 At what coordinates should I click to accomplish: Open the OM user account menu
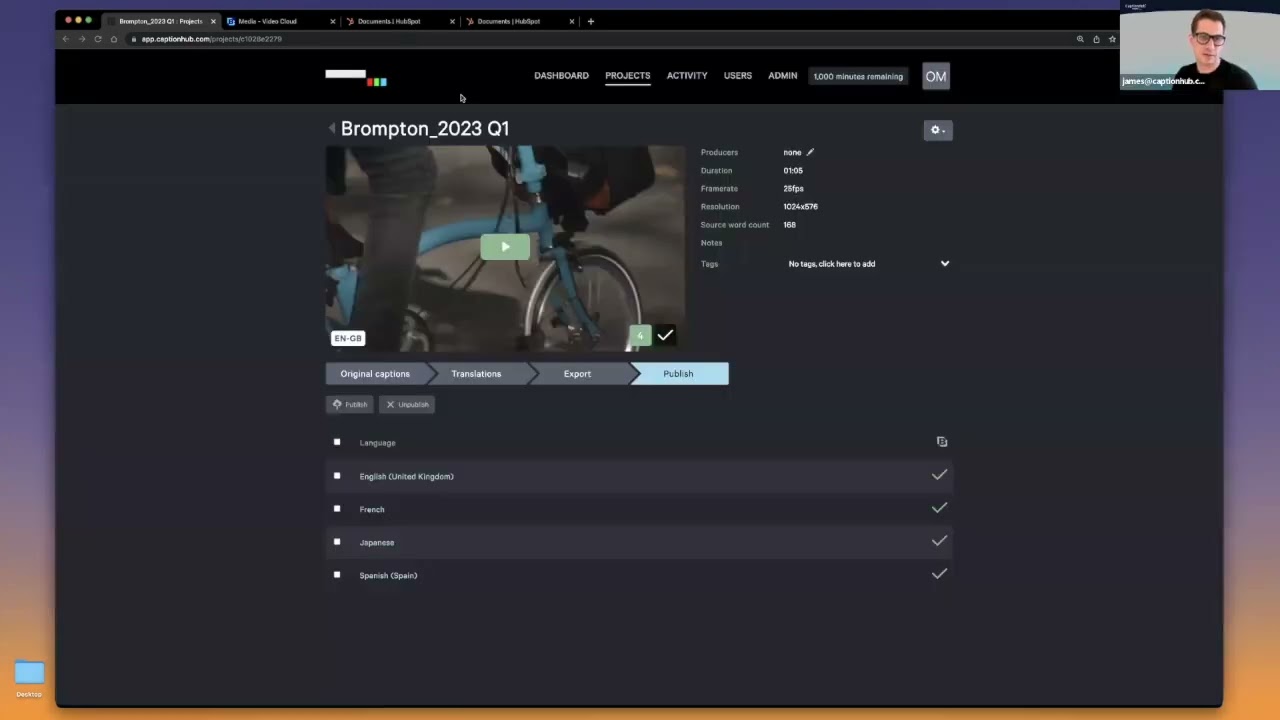coord(935,76)
